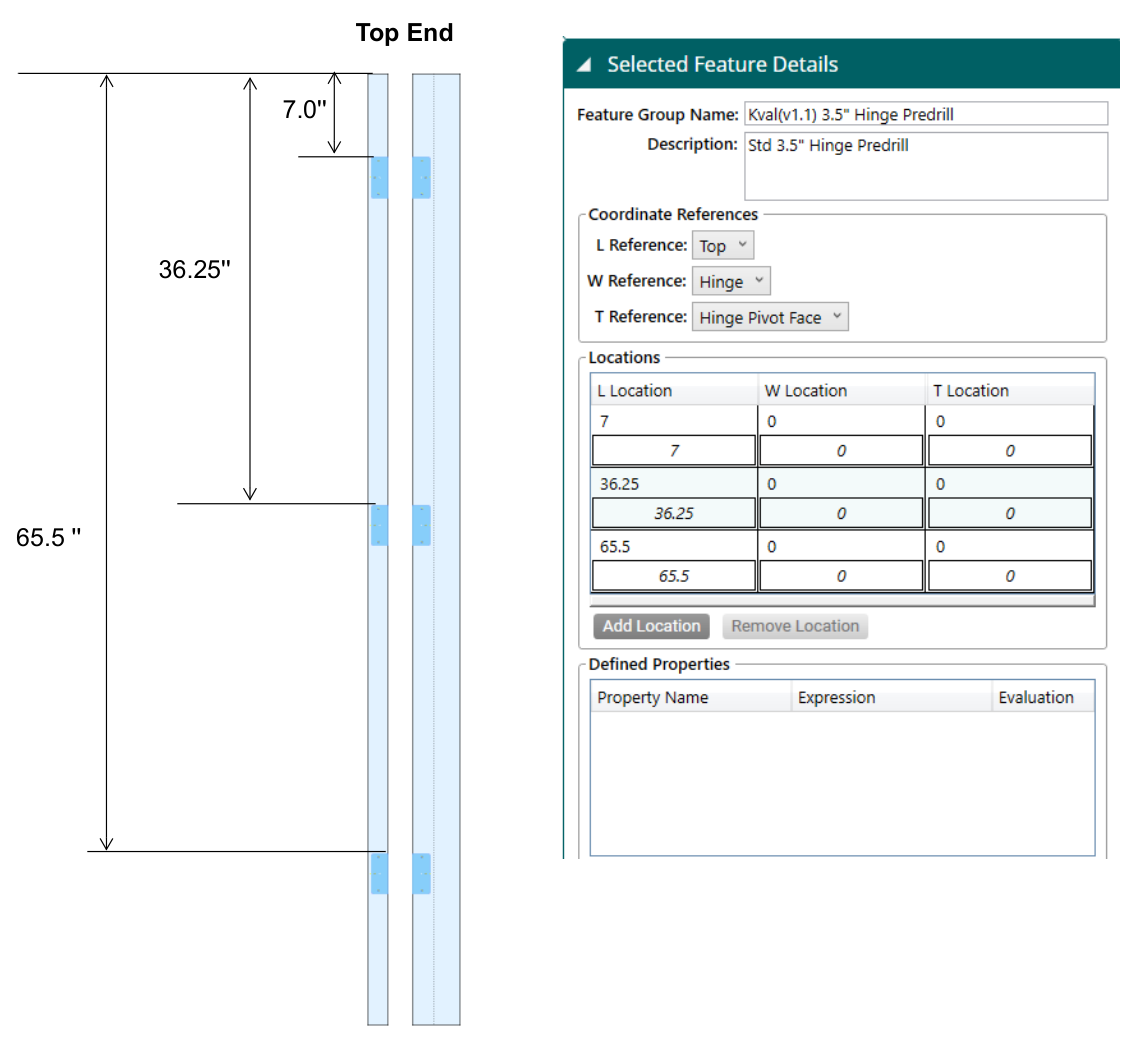Click the "Defined Properties" group title
Image resolution: width=1136 pixels, height=1050 pixels.
point(659,664)
